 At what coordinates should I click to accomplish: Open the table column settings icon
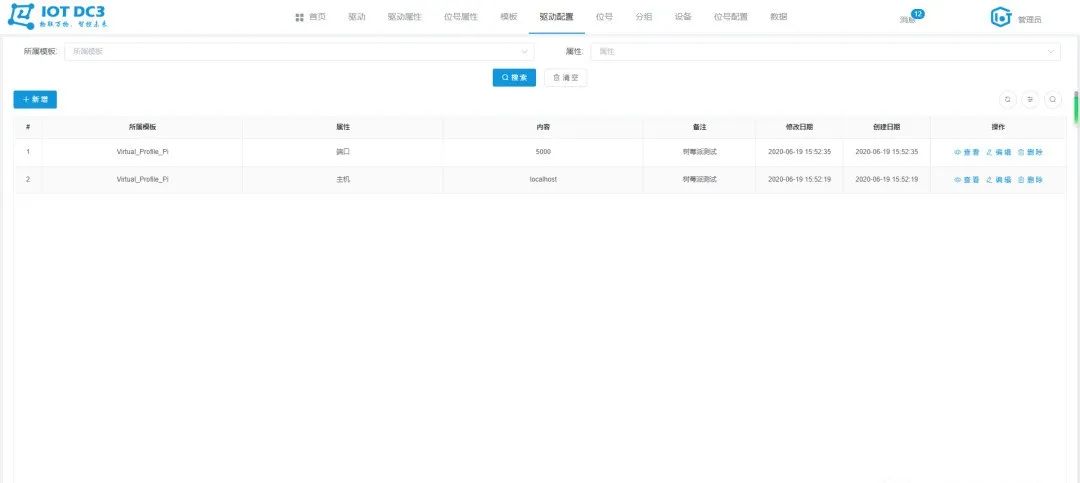pos(1030,100)
